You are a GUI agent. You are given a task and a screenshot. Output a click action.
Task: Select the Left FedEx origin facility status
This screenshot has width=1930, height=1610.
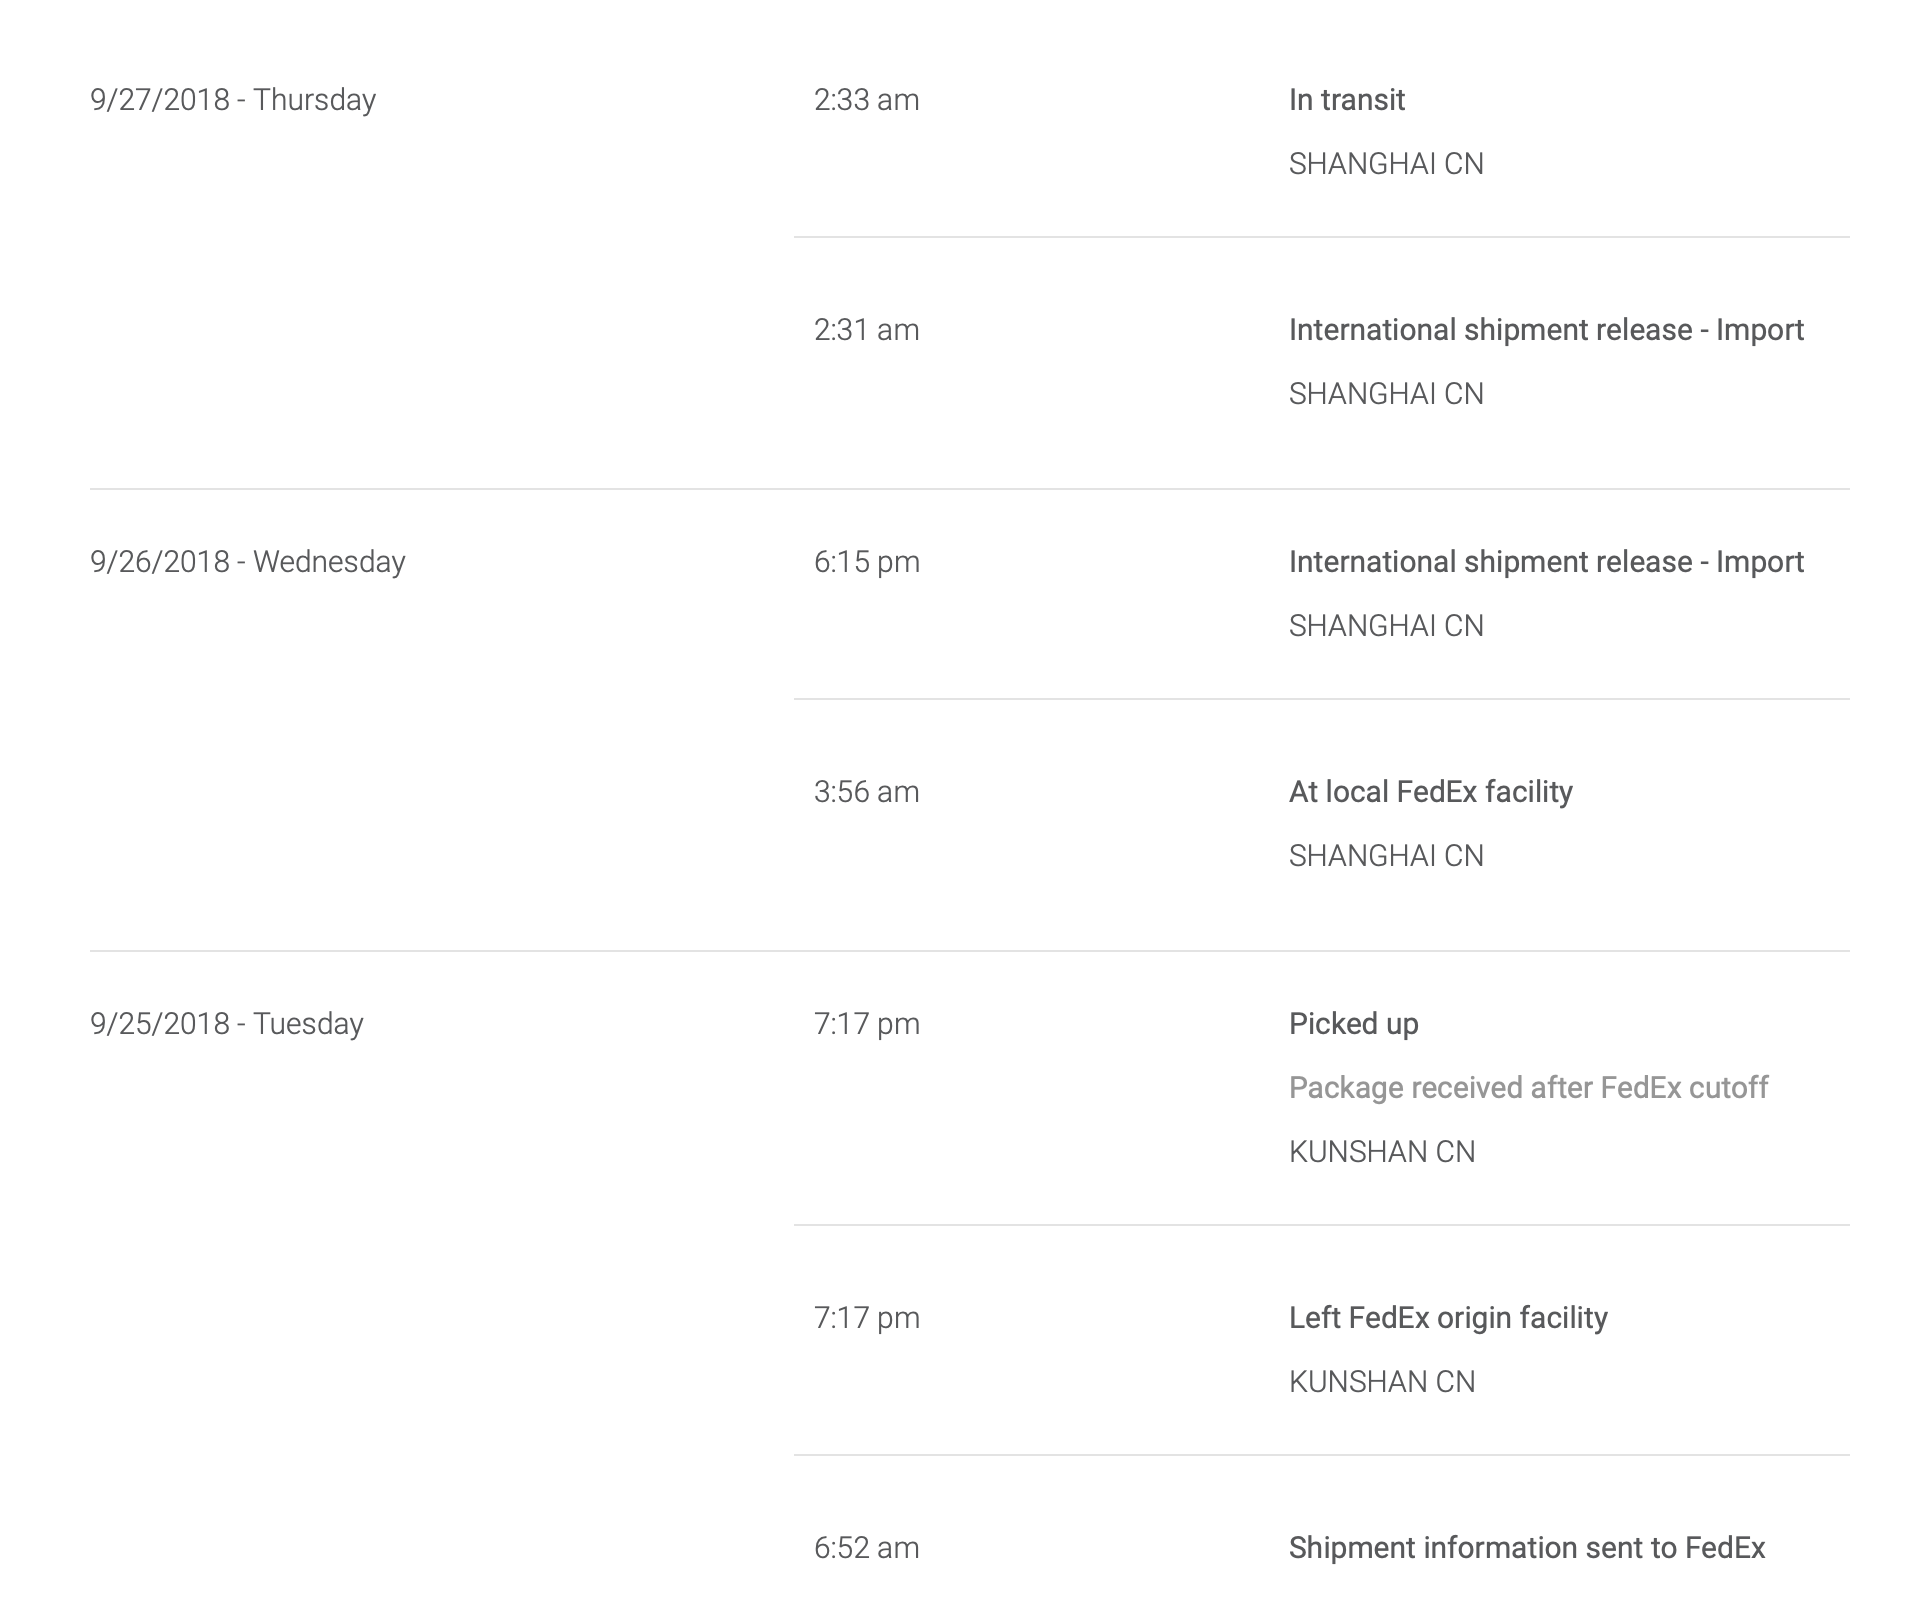[x=1448, y=1318]
